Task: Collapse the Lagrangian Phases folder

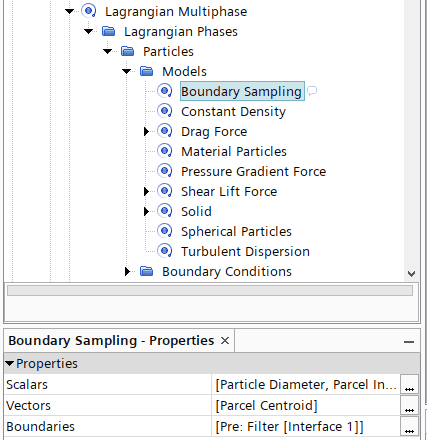Action: [x=89, y=31]
